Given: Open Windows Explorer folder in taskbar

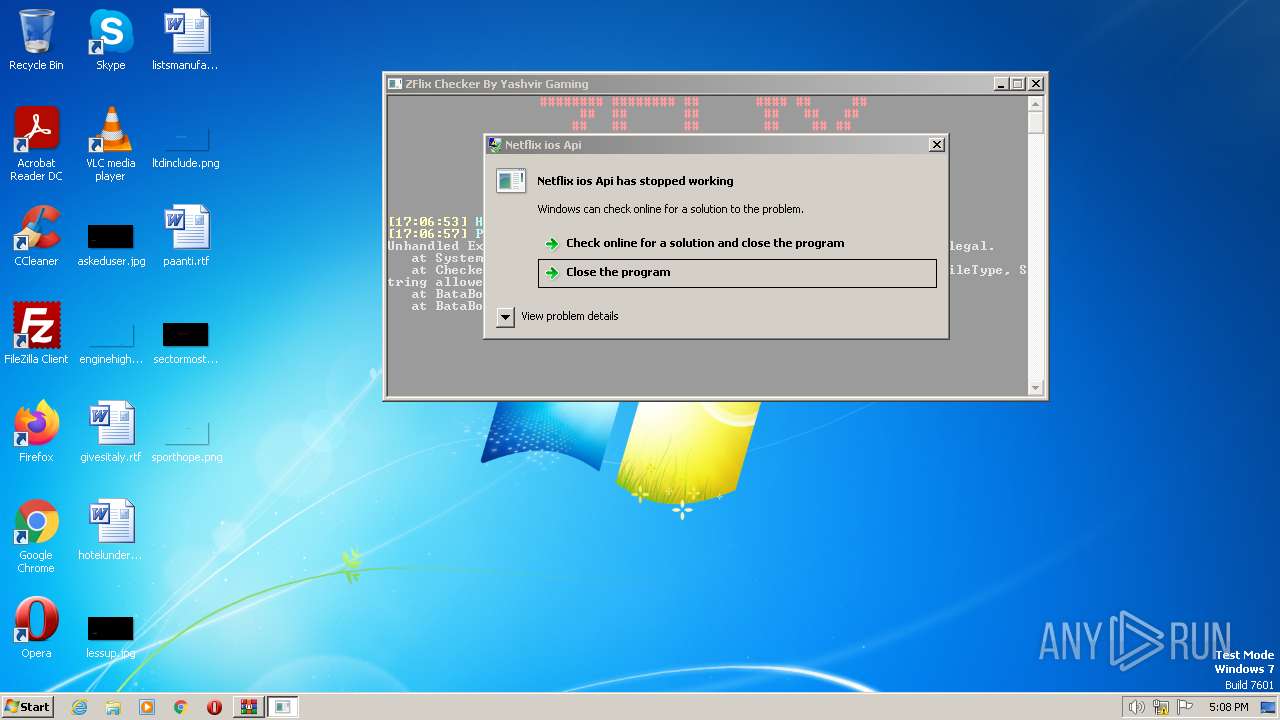Looking at the screenshot, I should (113, 707).
